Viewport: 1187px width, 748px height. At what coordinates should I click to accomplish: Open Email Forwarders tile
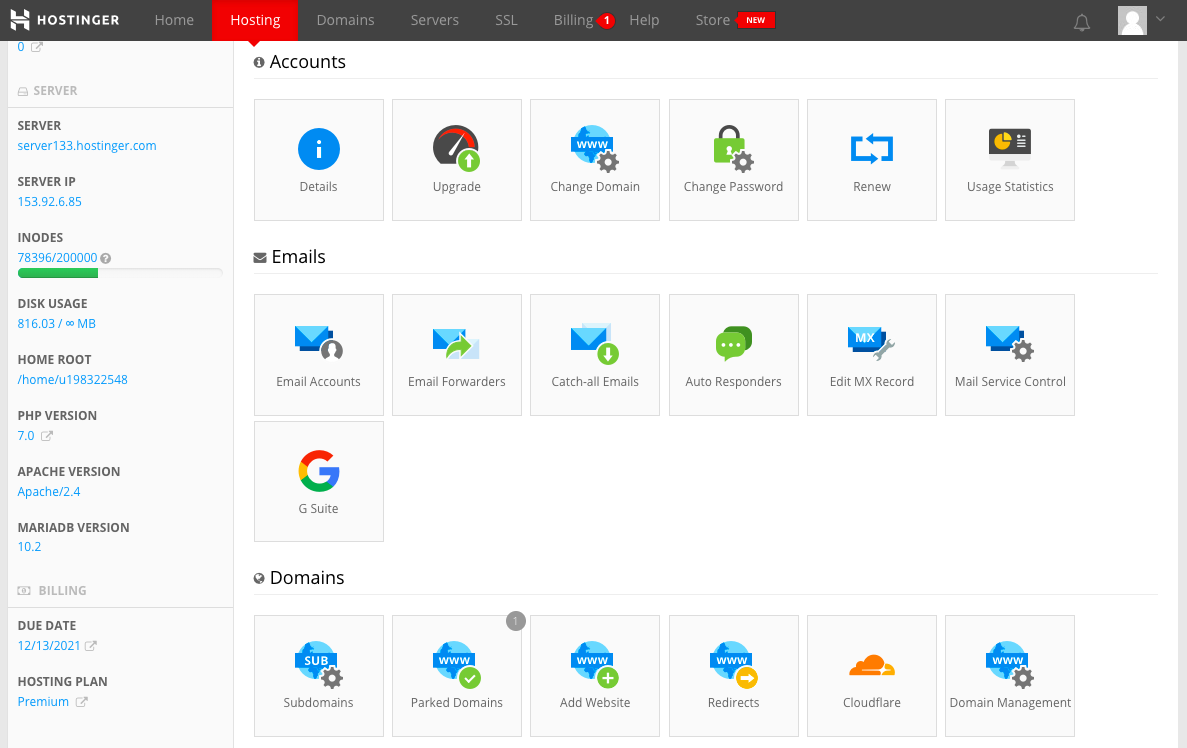[x=456, y=355]
